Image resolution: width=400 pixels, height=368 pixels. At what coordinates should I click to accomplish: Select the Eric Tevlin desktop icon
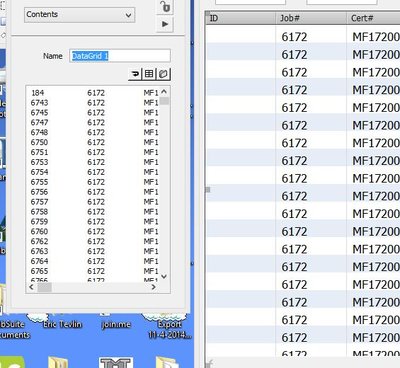[x=62, y=323]
